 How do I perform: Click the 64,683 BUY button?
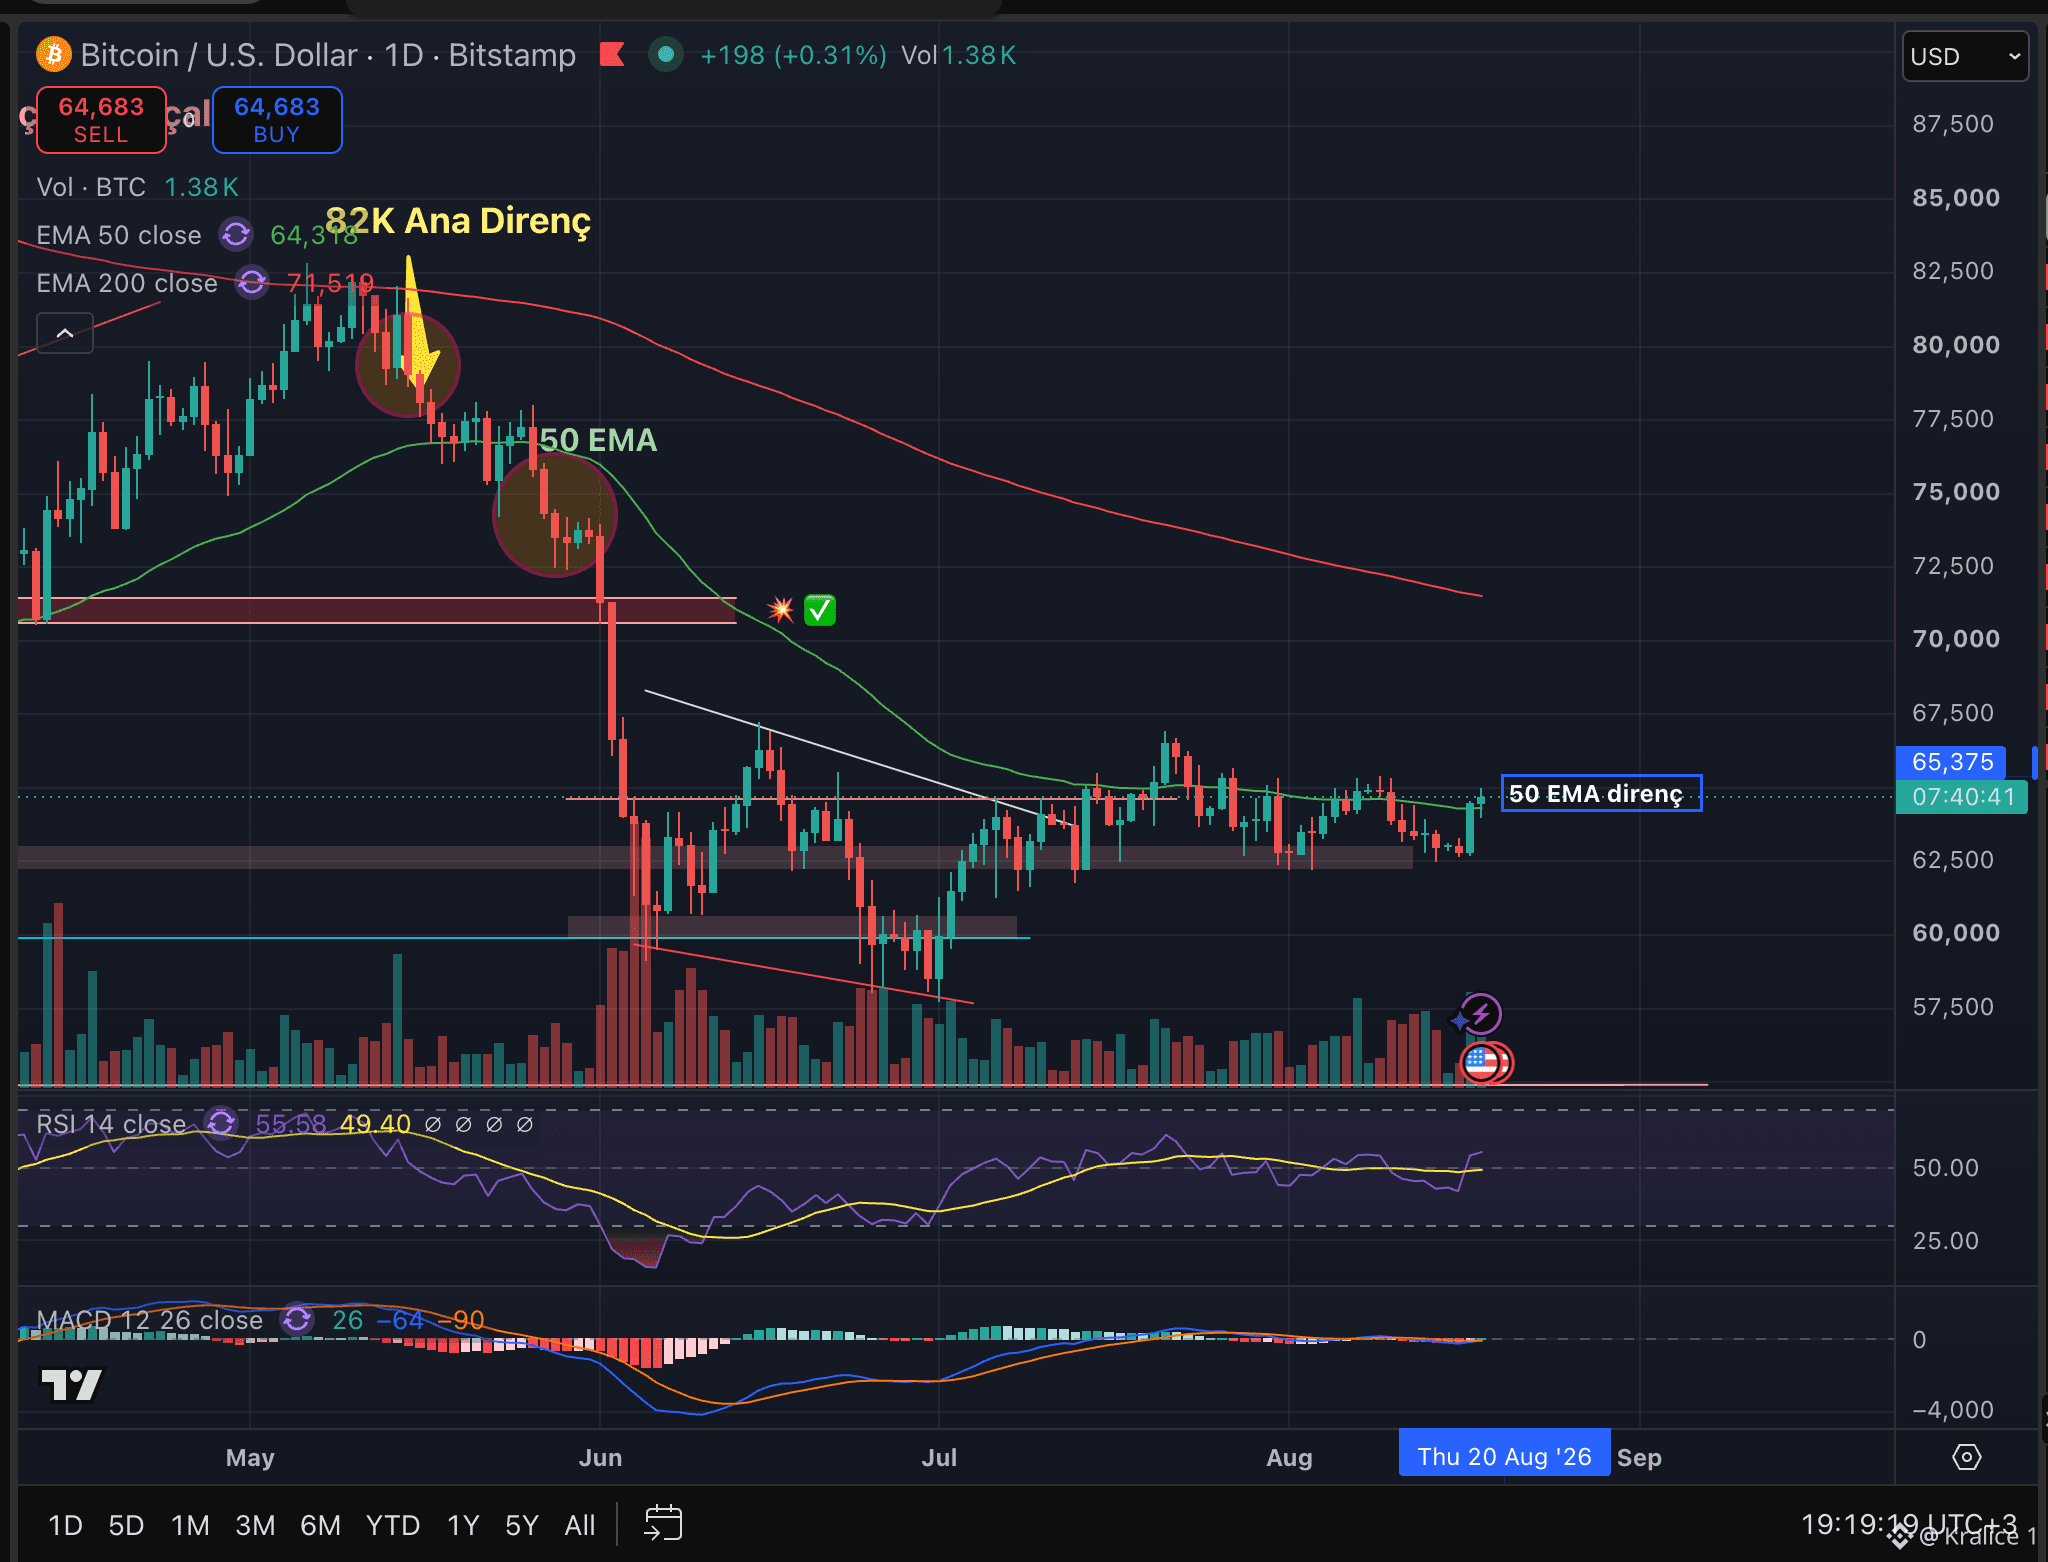click(x=277, y=119)
